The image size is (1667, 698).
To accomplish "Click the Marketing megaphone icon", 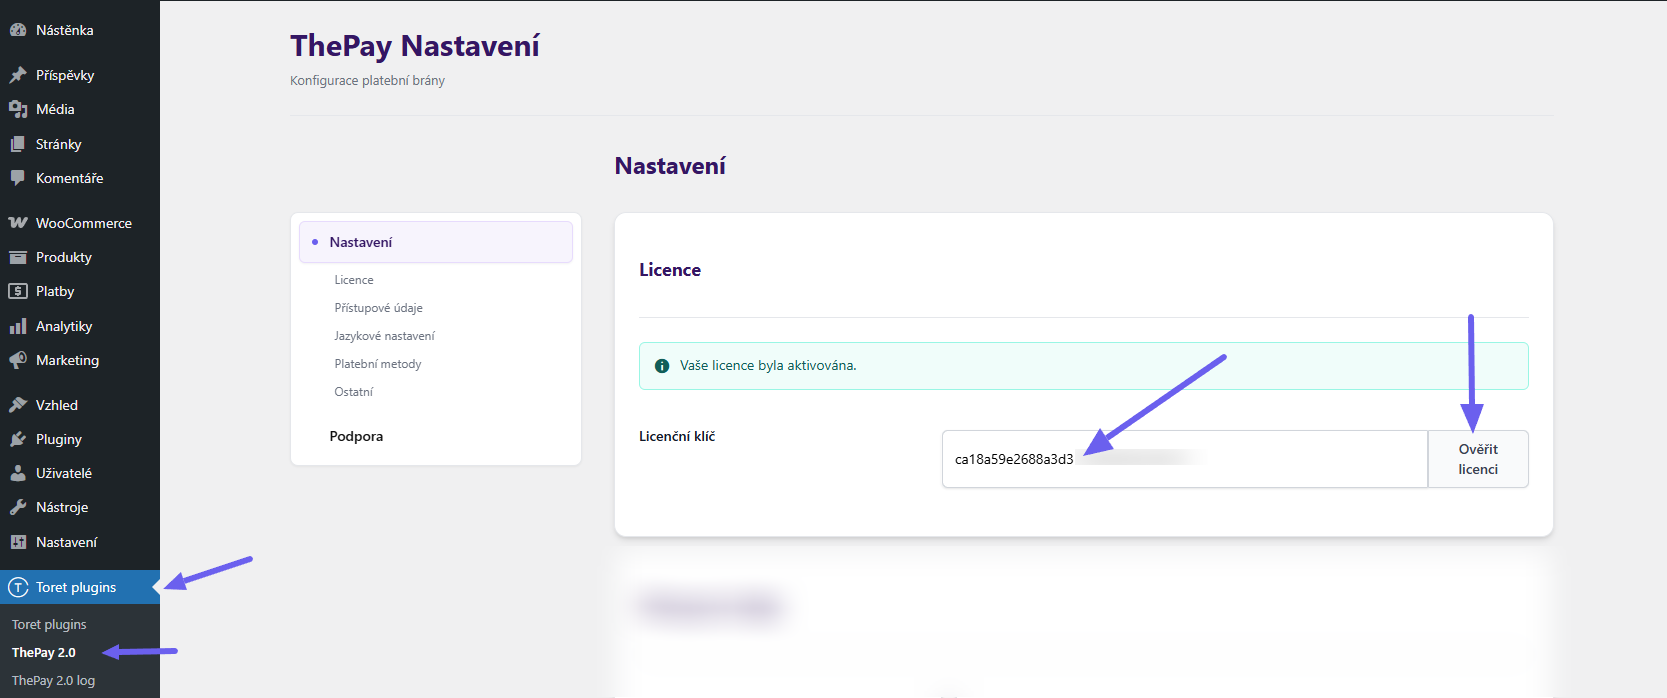I will coord(18,360).
